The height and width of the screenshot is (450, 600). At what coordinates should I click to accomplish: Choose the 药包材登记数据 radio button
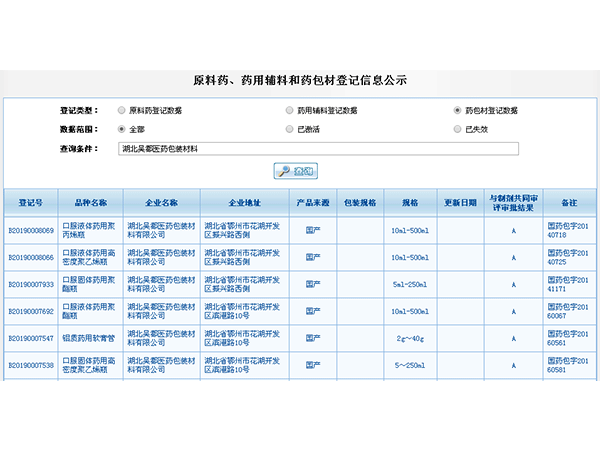(x=458, y=110)
